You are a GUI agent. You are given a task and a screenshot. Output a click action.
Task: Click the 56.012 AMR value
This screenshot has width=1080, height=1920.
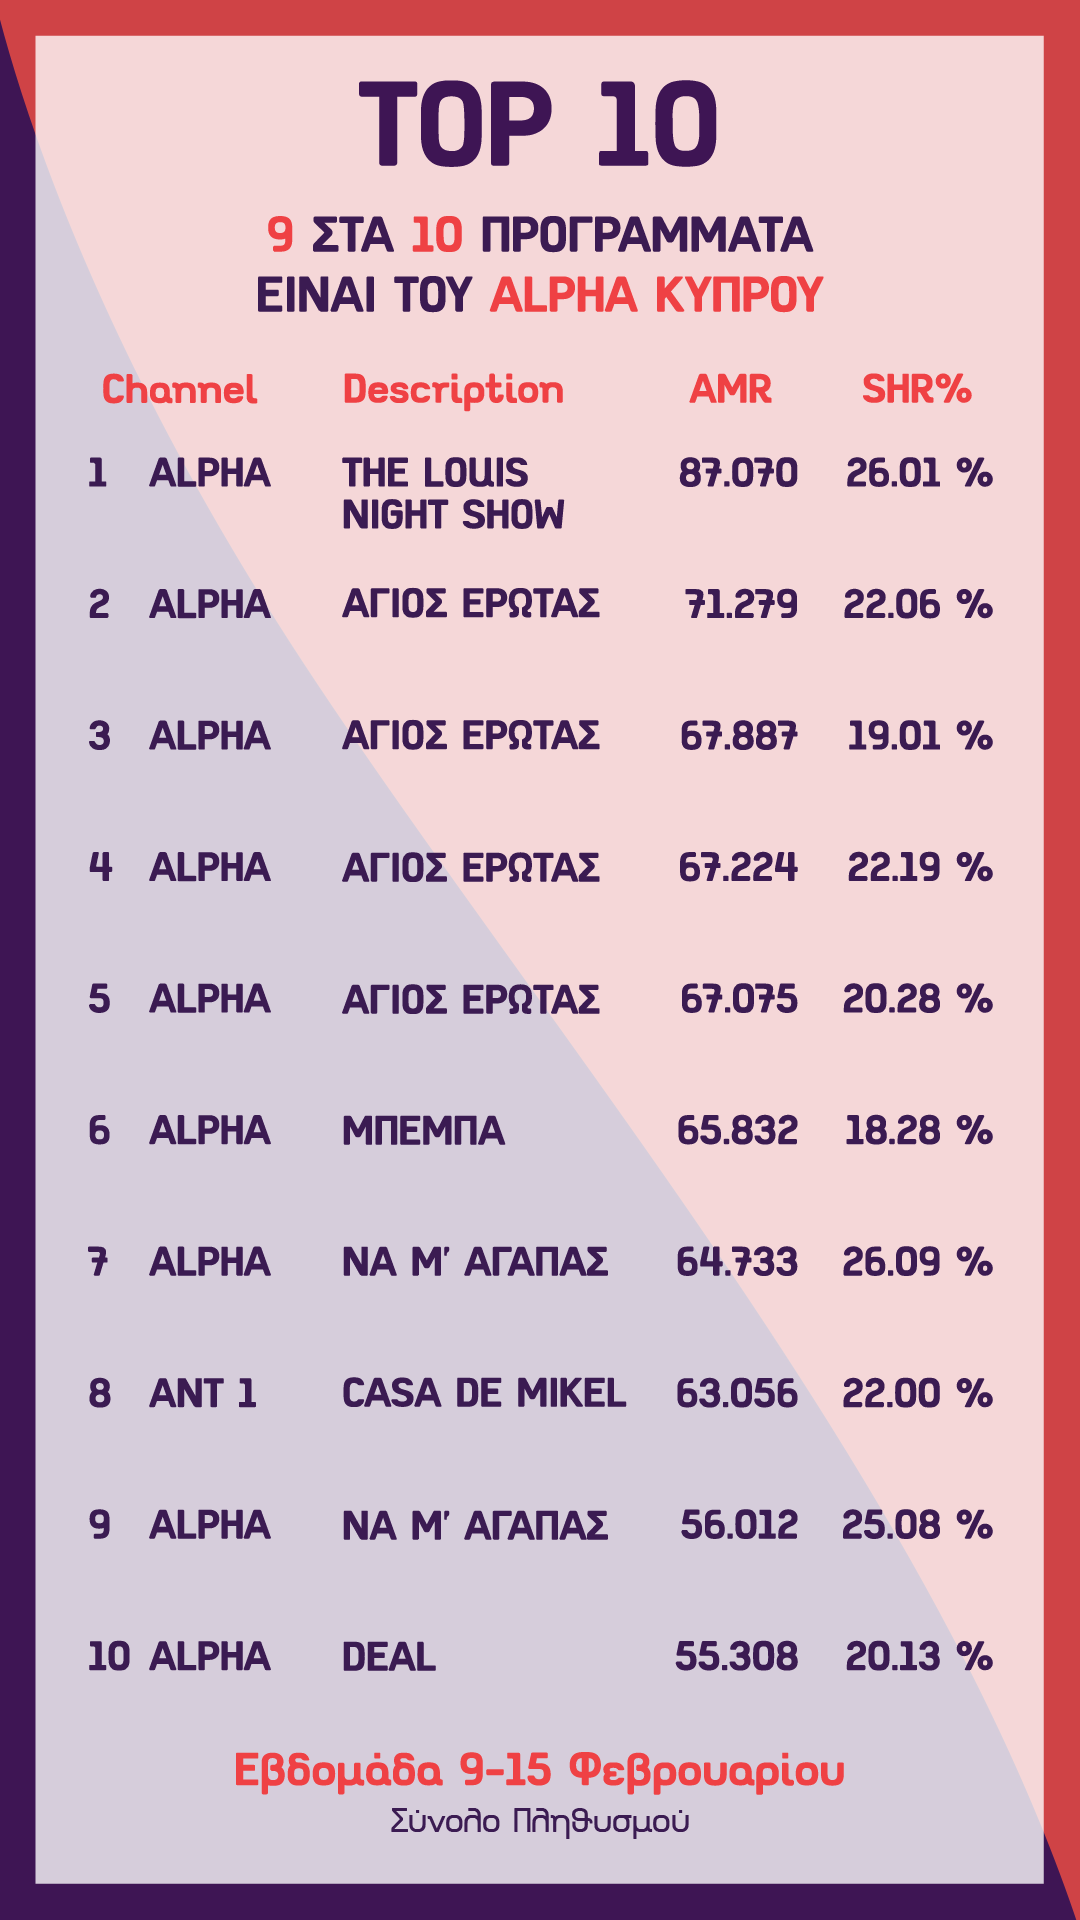[738, 1526]
